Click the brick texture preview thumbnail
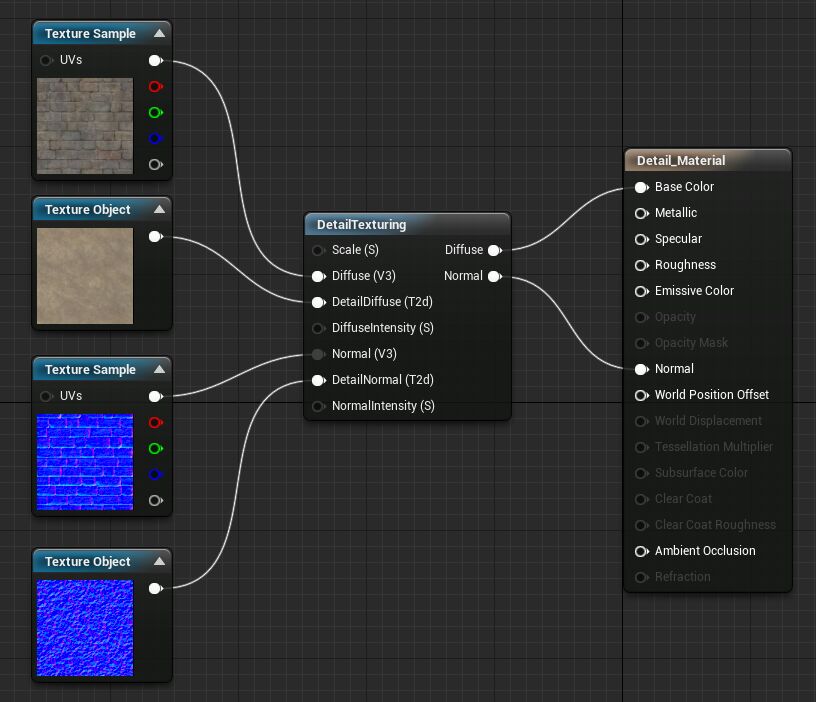 tap(85, 126)
